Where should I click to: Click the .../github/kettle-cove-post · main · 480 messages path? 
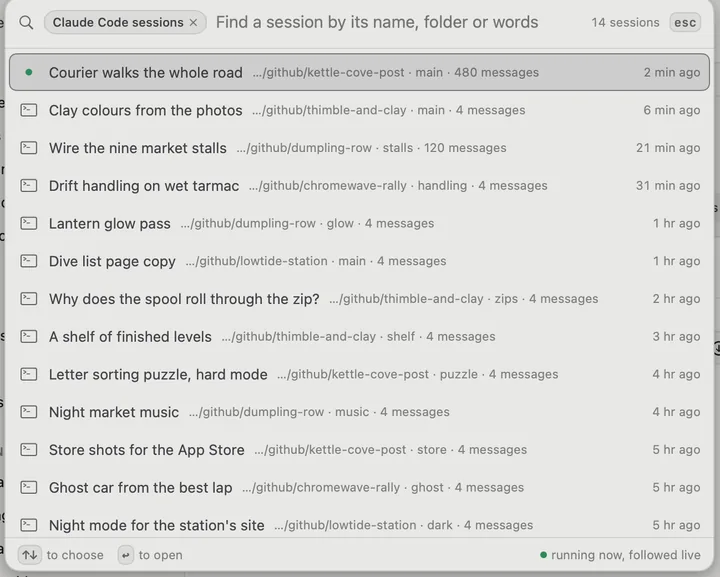[396, 73]
